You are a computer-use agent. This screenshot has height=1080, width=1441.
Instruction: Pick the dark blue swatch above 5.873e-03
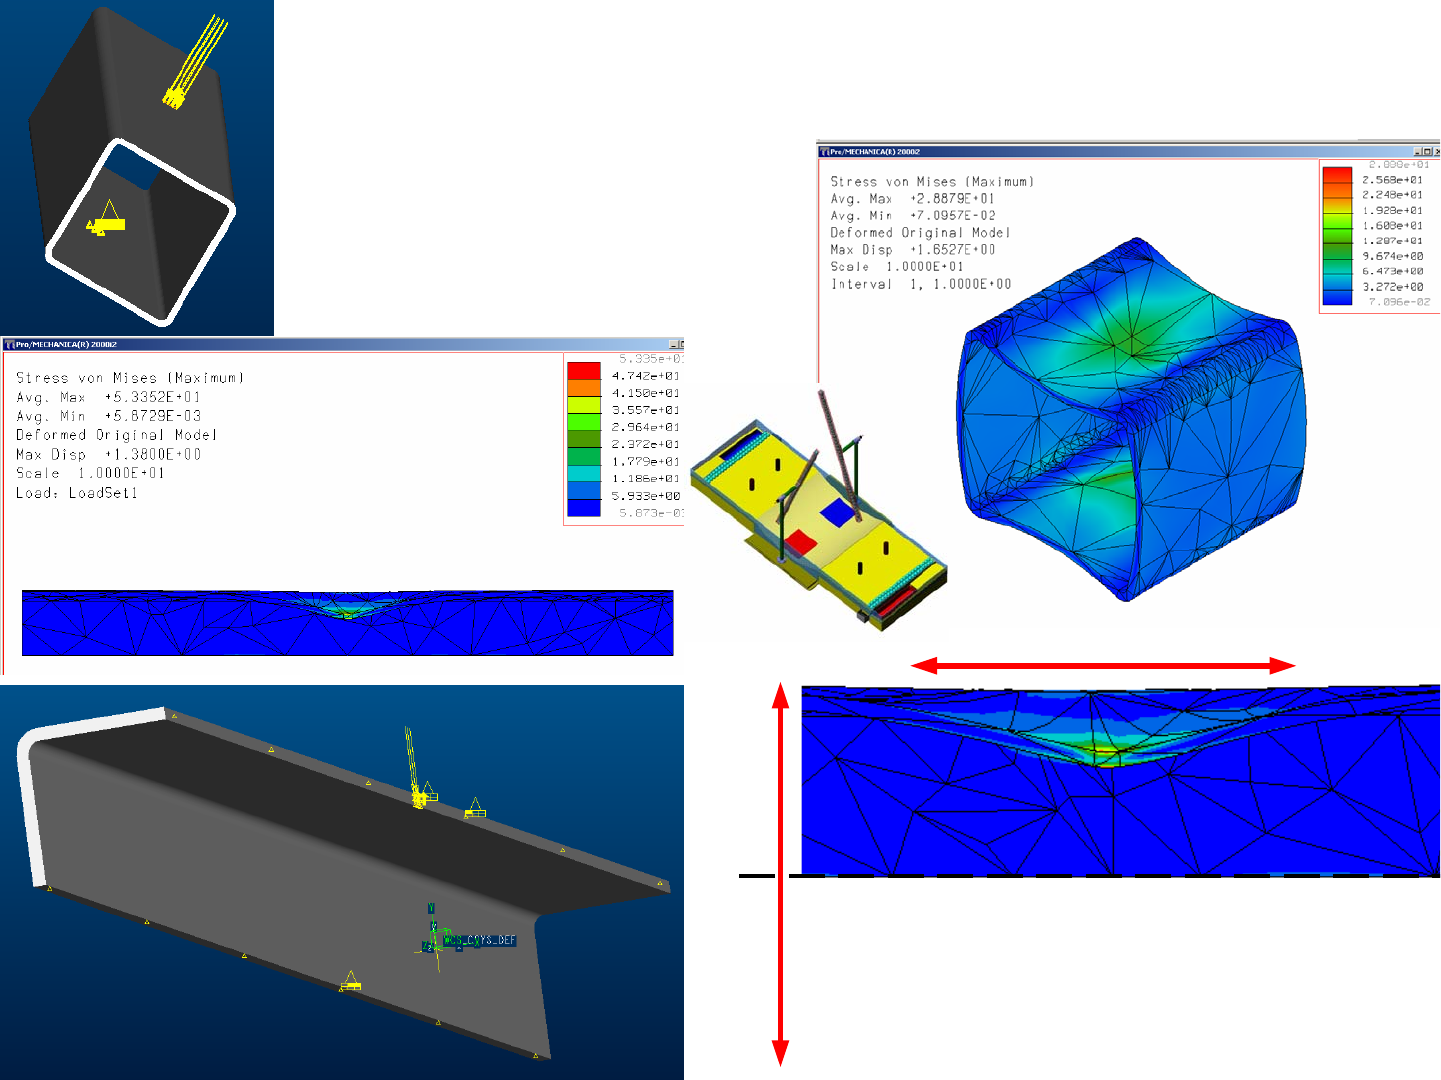584,508
